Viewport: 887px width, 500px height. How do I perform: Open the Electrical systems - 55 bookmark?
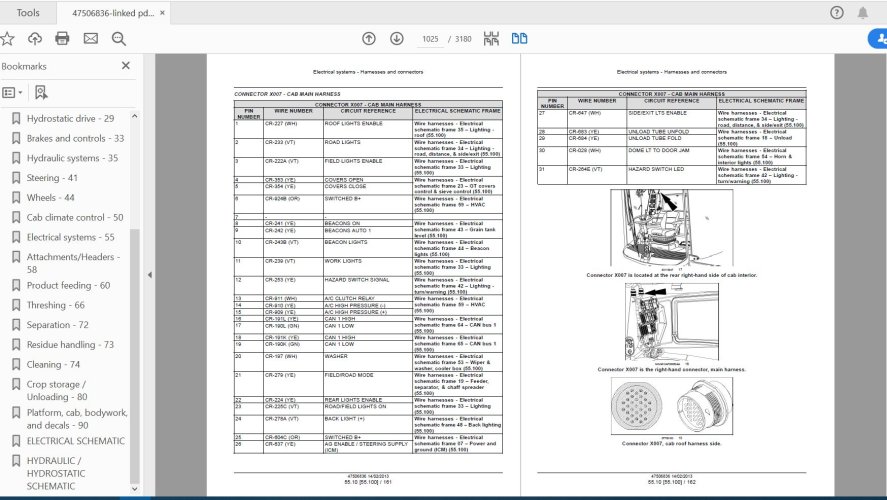(x=70, y=237)
